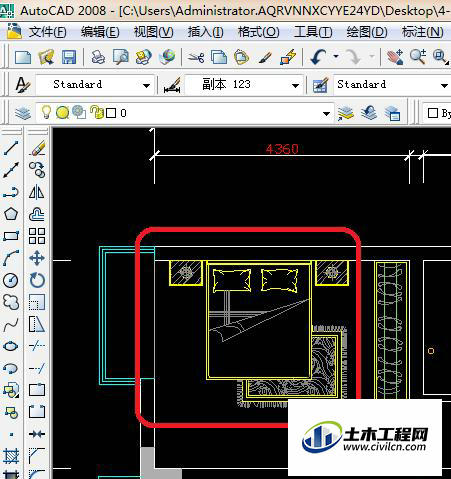Open the undo history dropdown arrow
Viewport: 451px width, 479px height.
pyautogui.click(x=336, y=56)
